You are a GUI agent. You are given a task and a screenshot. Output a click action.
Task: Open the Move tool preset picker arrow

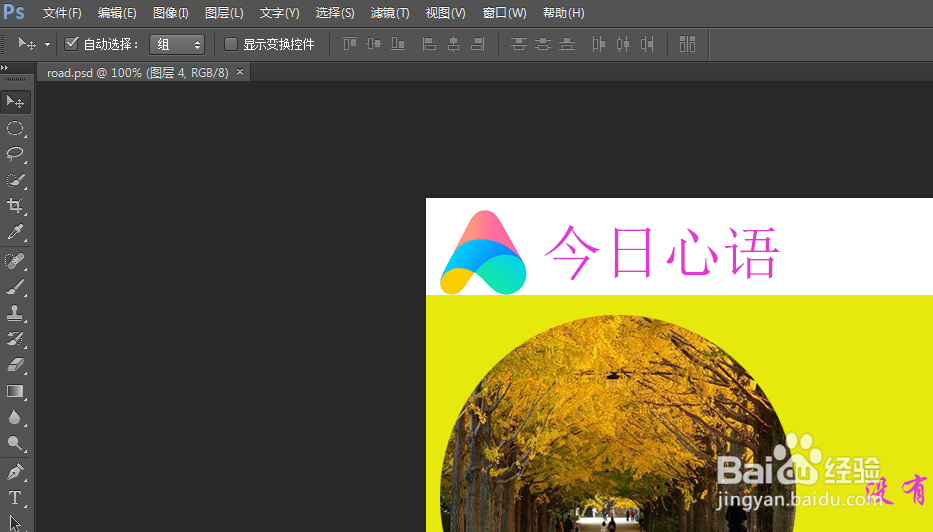(47, 45)
